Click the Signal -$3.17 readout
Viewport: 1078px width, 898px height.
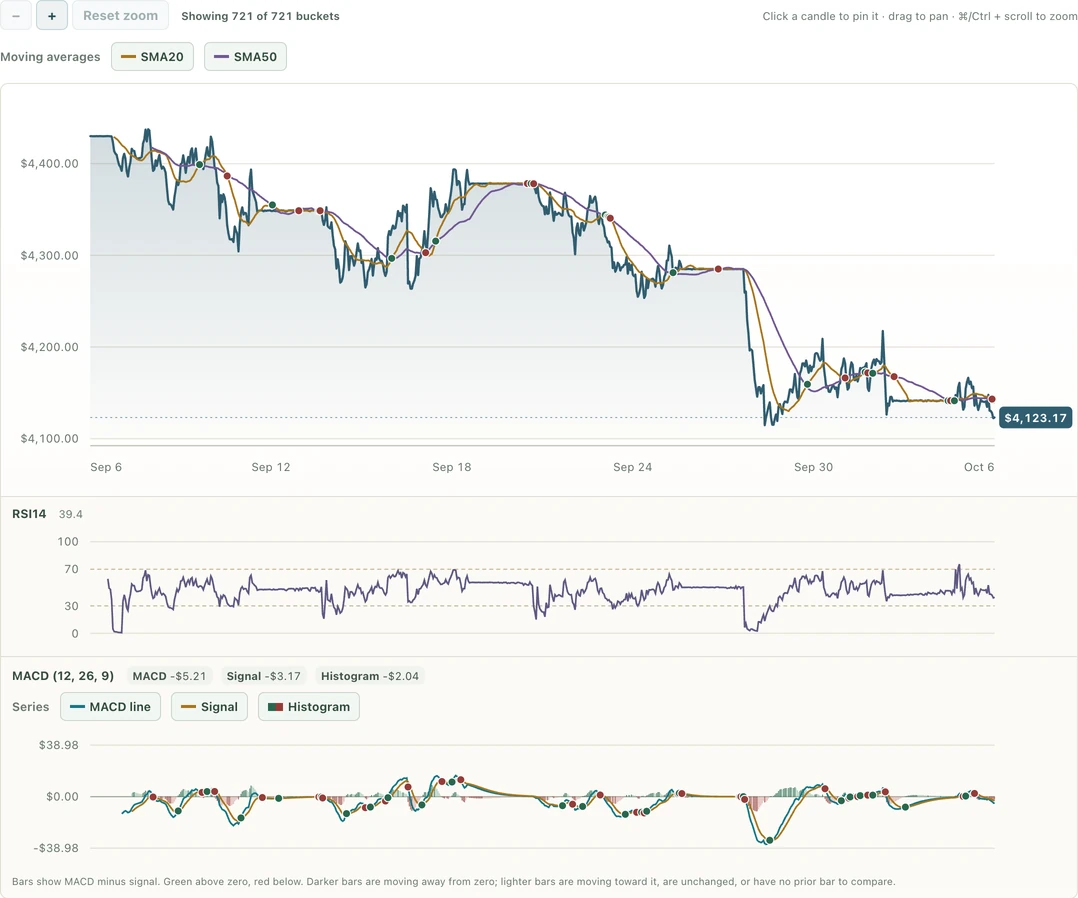(263, 676)
